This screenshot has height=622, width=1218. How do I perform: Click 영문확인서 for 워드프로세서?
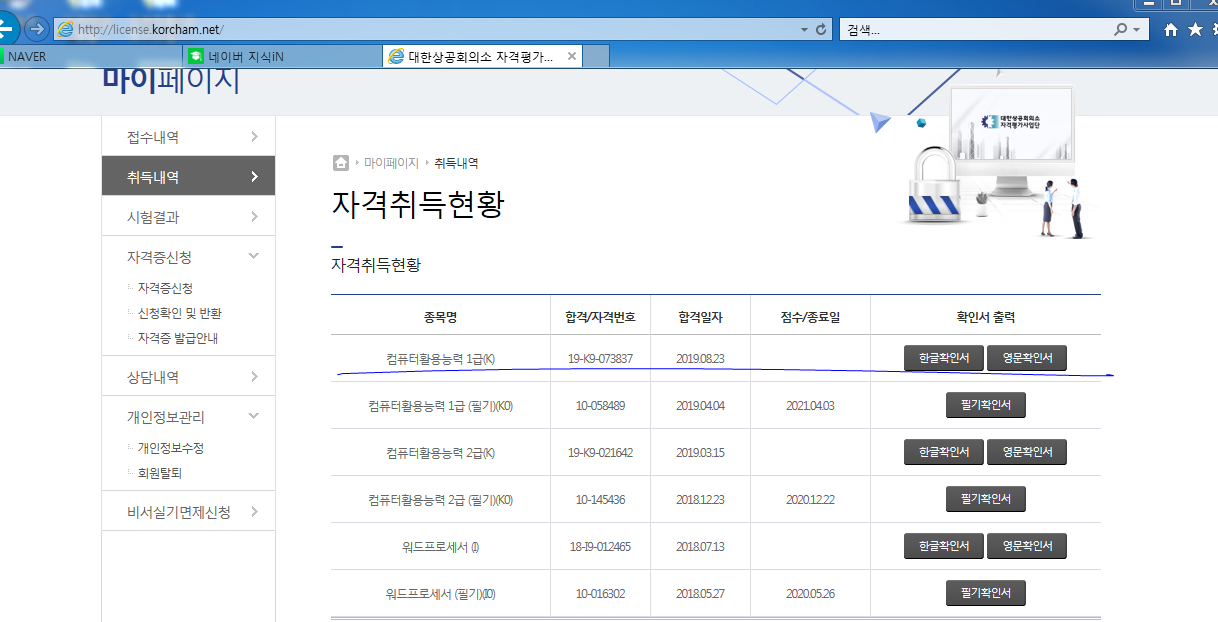[x=1027, y=546]
